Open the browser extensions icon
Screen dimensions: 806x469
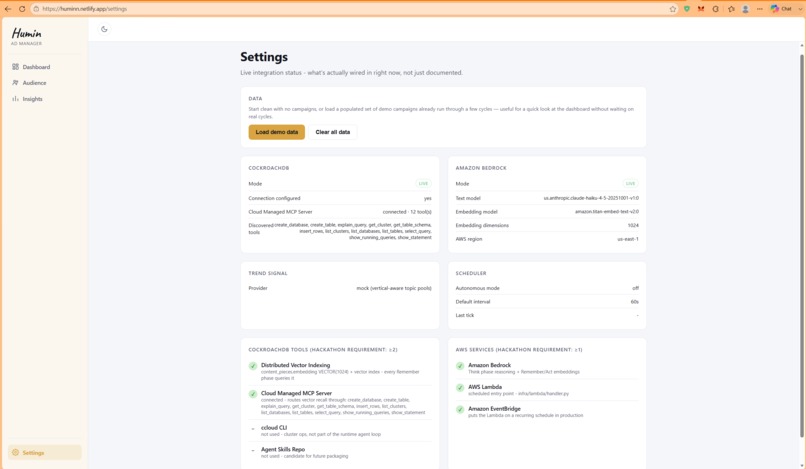pos(716,9)
